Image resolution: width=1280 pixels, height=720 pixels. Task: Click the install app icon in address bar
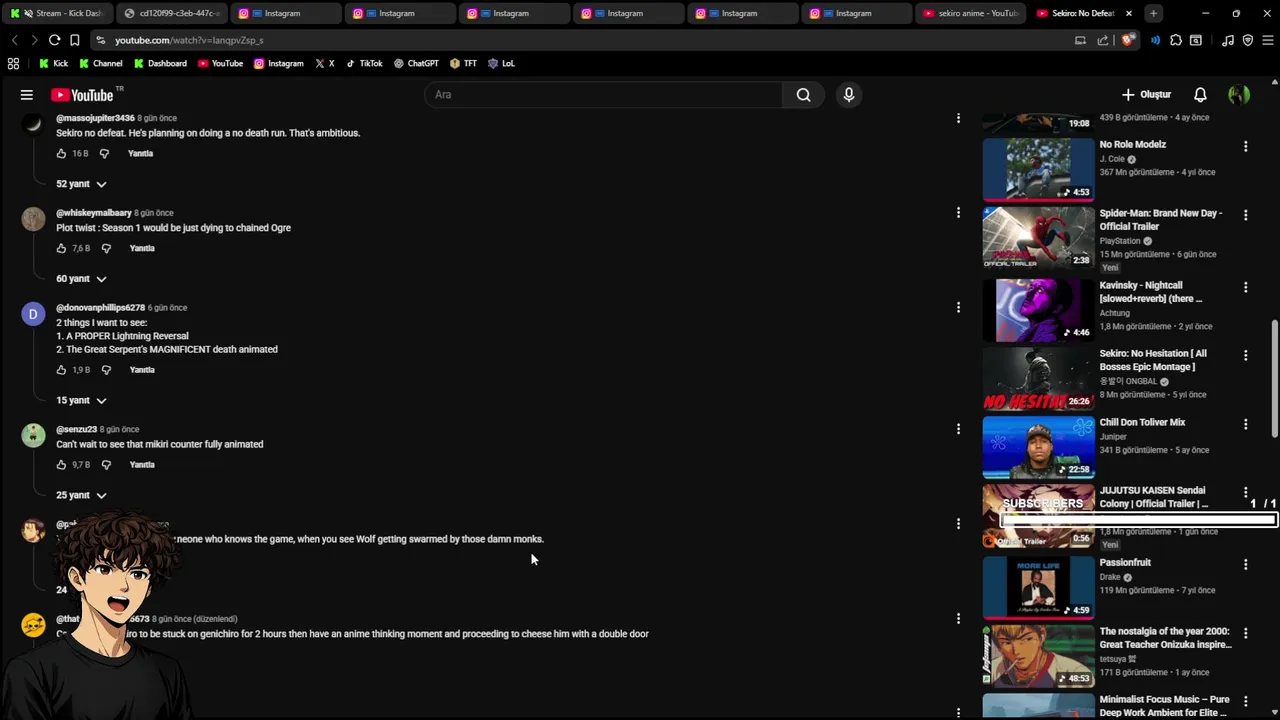click(x=1080, y=40)
